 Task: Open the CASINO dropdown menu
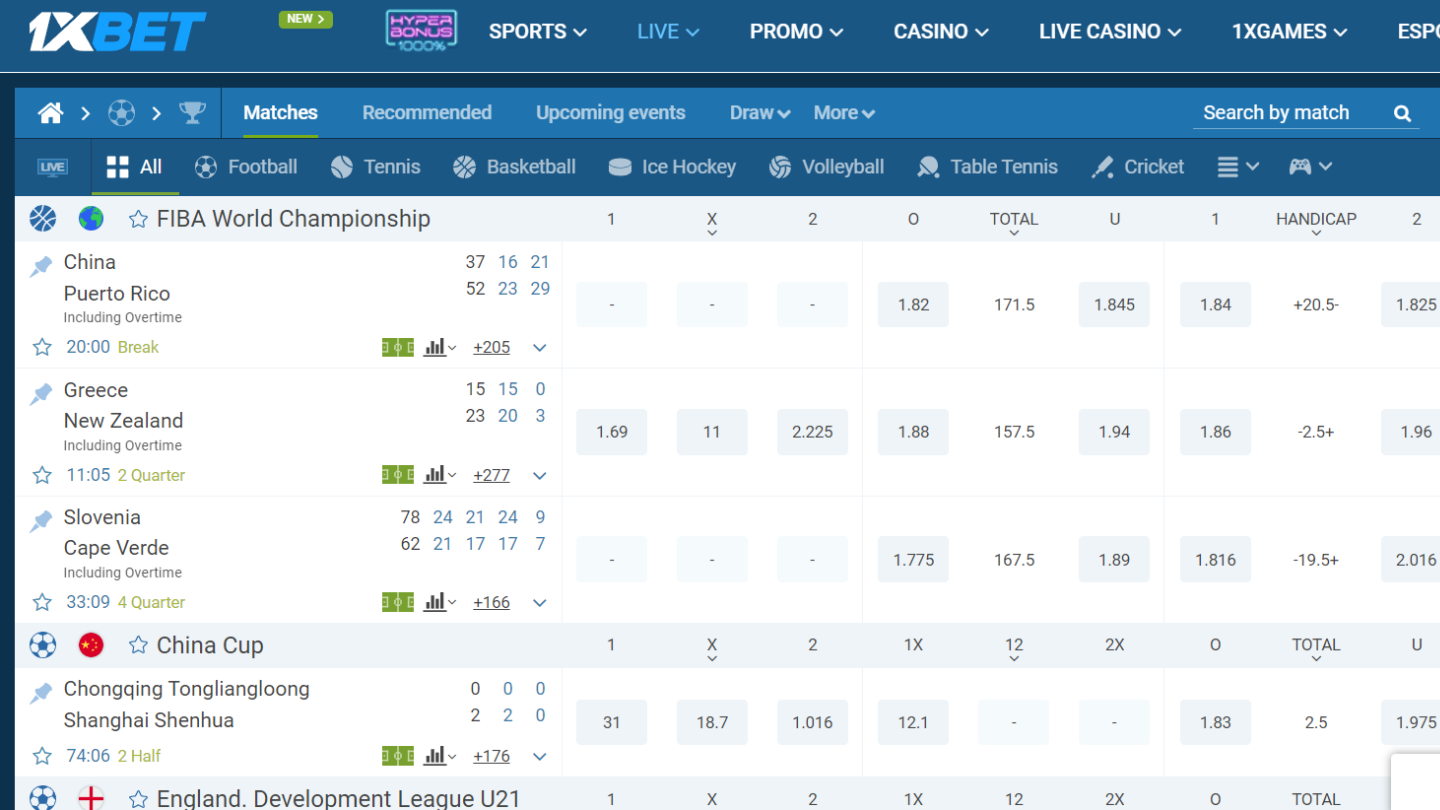[x=941, y=32]
